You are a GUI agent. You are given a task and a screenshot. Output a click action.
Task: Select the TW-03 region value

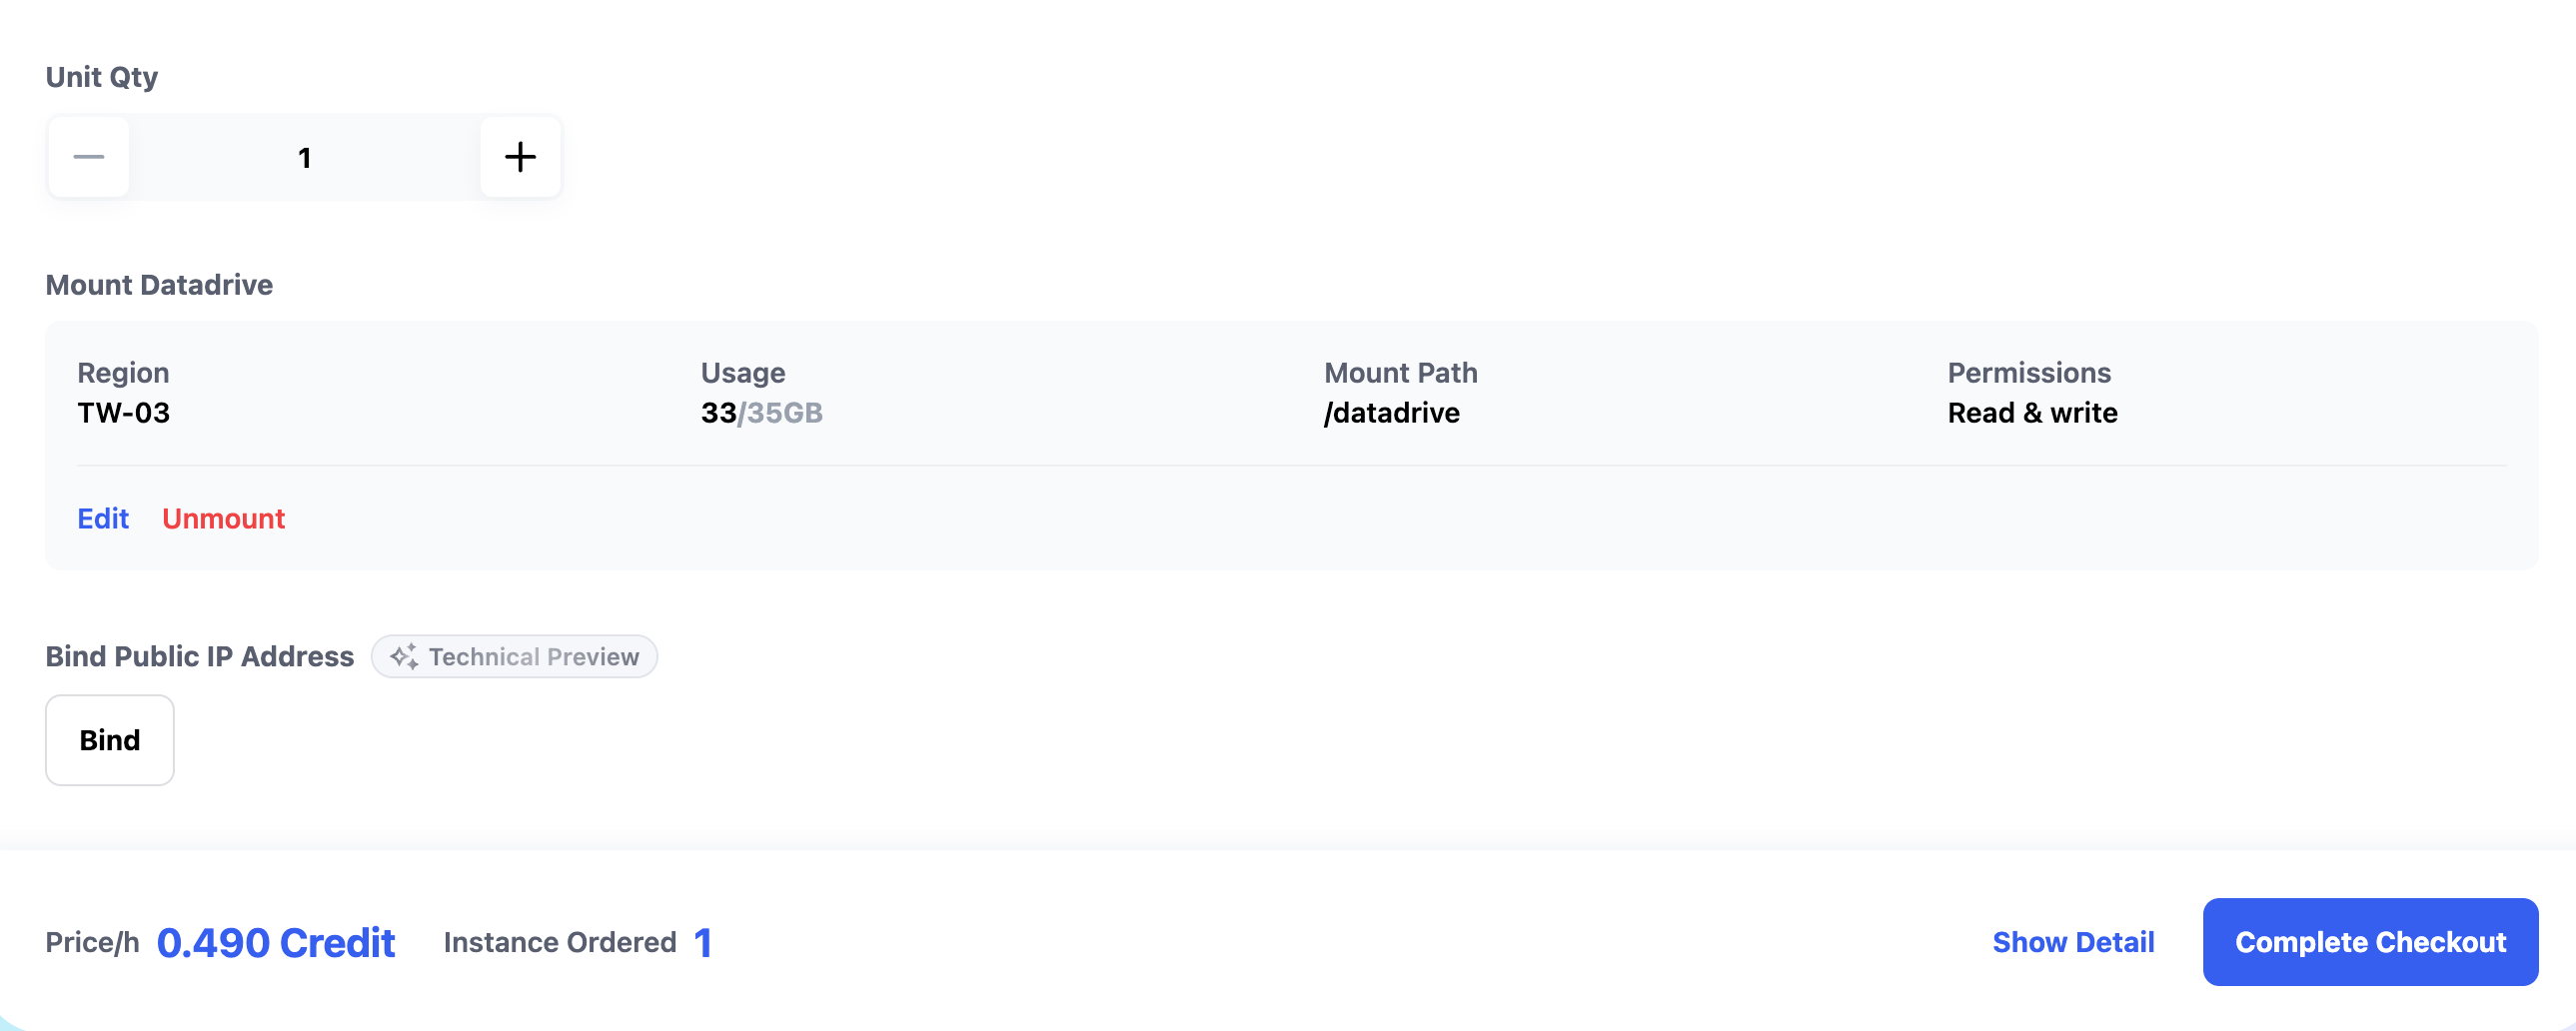tap(124, 413)
